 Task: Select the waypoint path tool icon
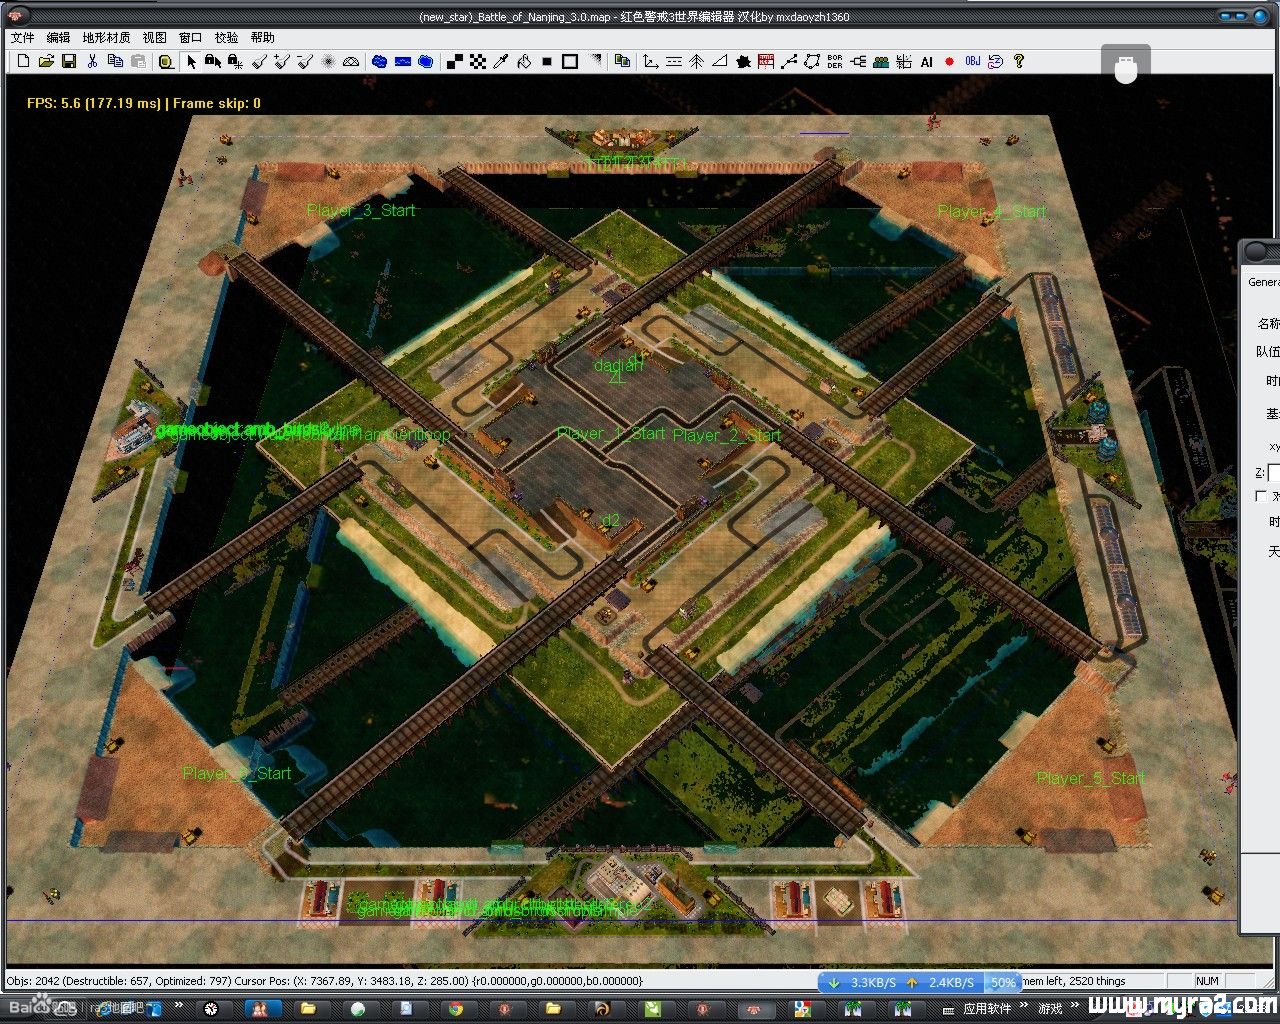point(788,62)
